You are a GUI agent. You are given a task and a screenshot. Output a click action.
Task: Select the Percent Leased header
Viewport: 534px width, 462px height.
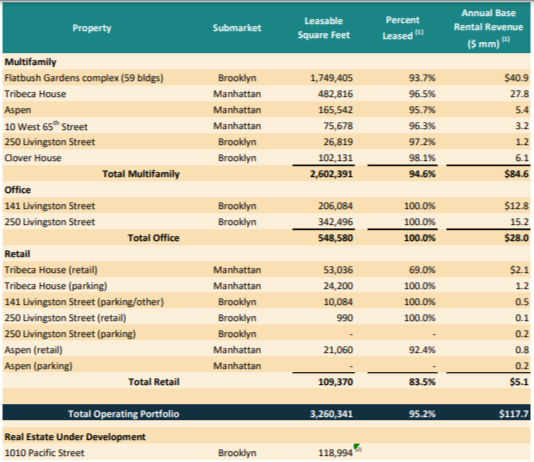click(403, 28)
